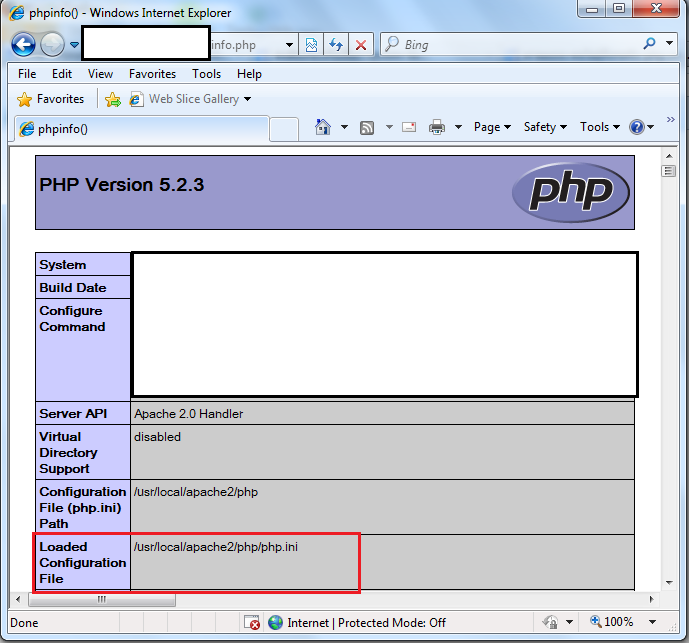Click the PHP logo image
The image size is (689, 643).
click(570, 192)
